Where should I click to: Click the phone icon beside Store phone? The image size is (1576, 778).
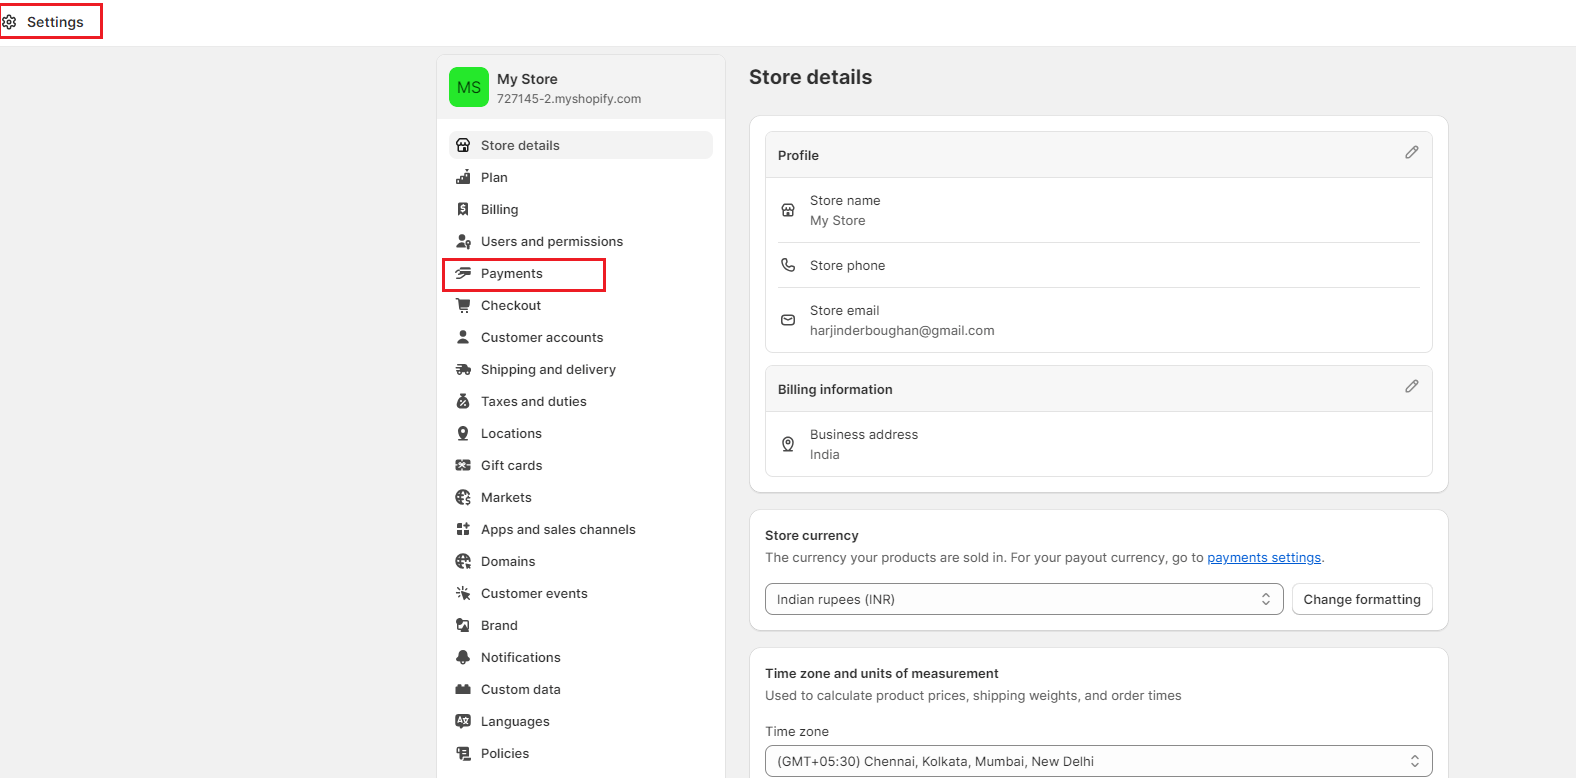tap(788, 265)
